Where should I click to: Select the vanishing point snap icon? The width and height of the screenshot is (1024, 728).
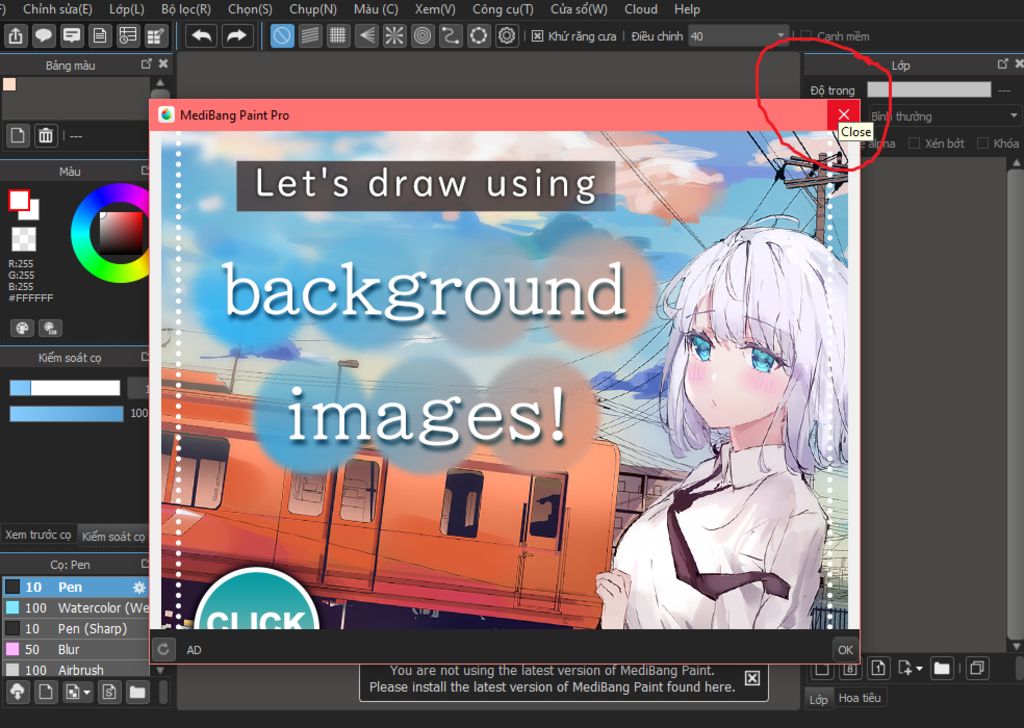coord(366,36)
